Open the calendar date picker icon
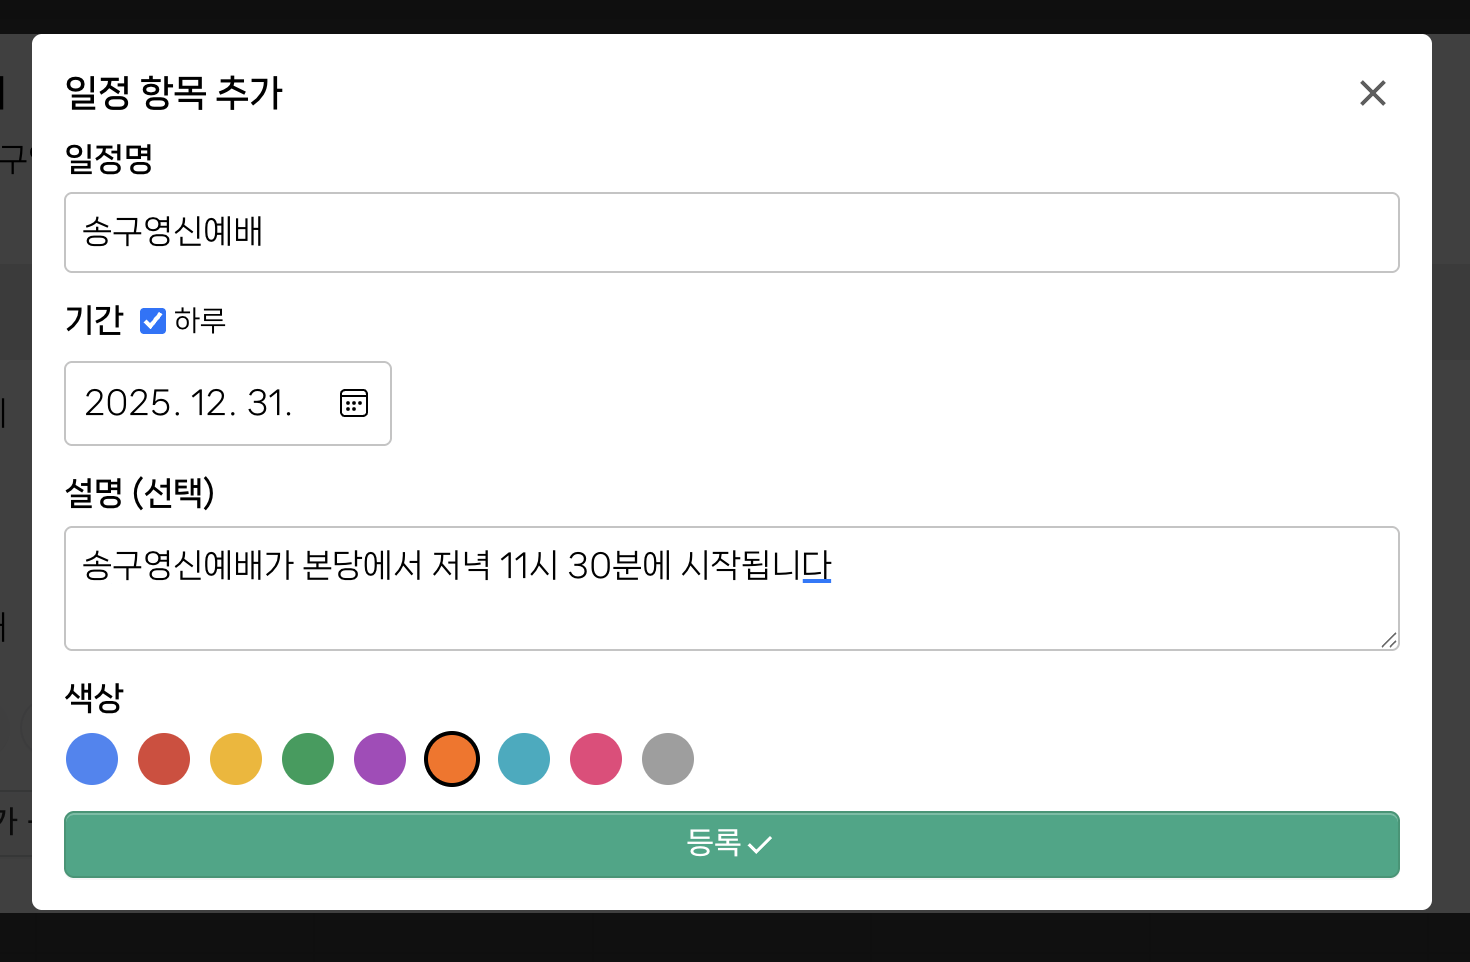Image resolution: width=1470 pixels, height=962 pixels. pyautogui.click(x=354, y=403)
